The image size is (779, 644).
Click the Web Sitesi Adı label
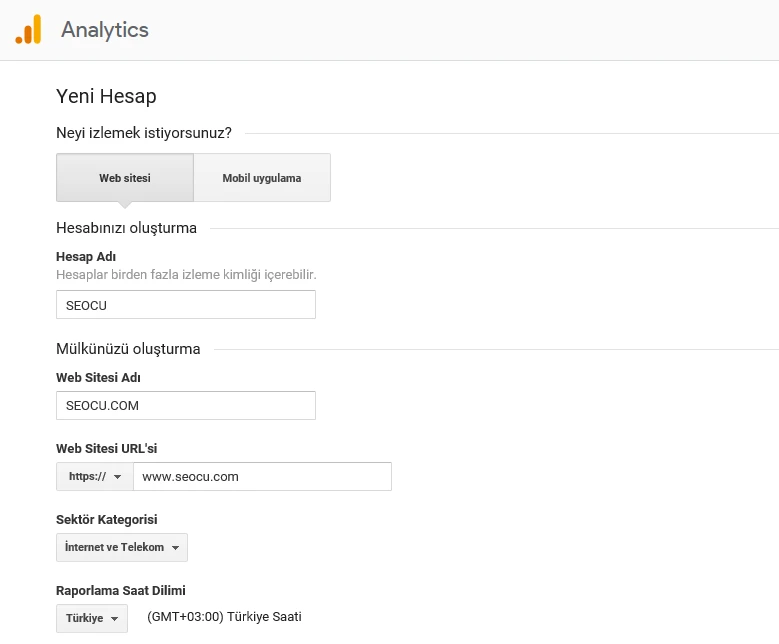98,378
